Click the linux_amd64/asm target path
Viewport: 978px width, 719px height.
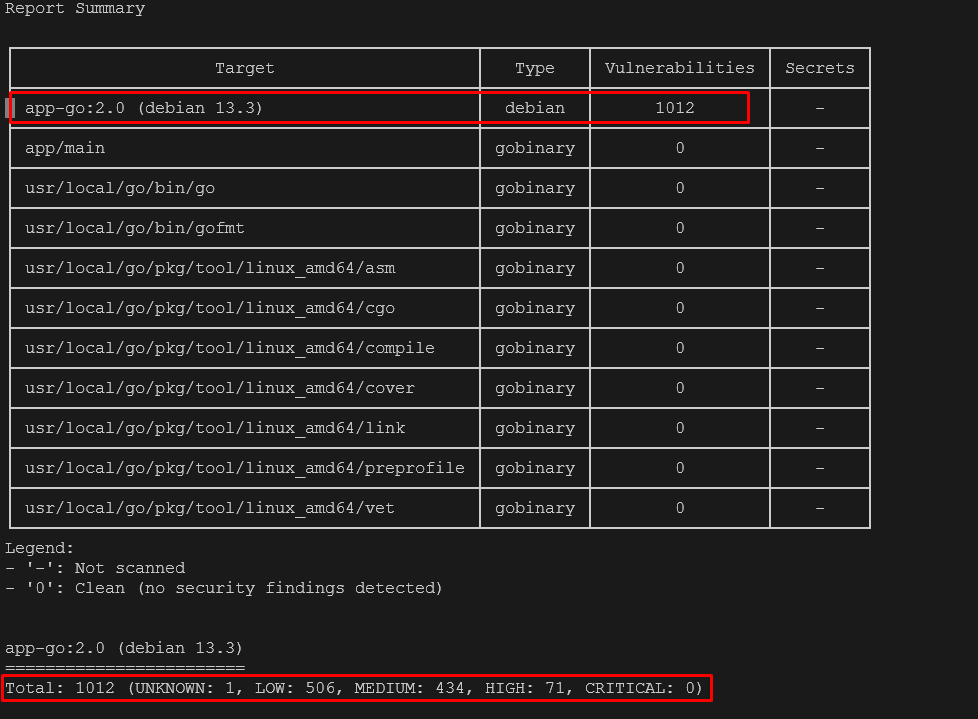click(x=210, y=268)
